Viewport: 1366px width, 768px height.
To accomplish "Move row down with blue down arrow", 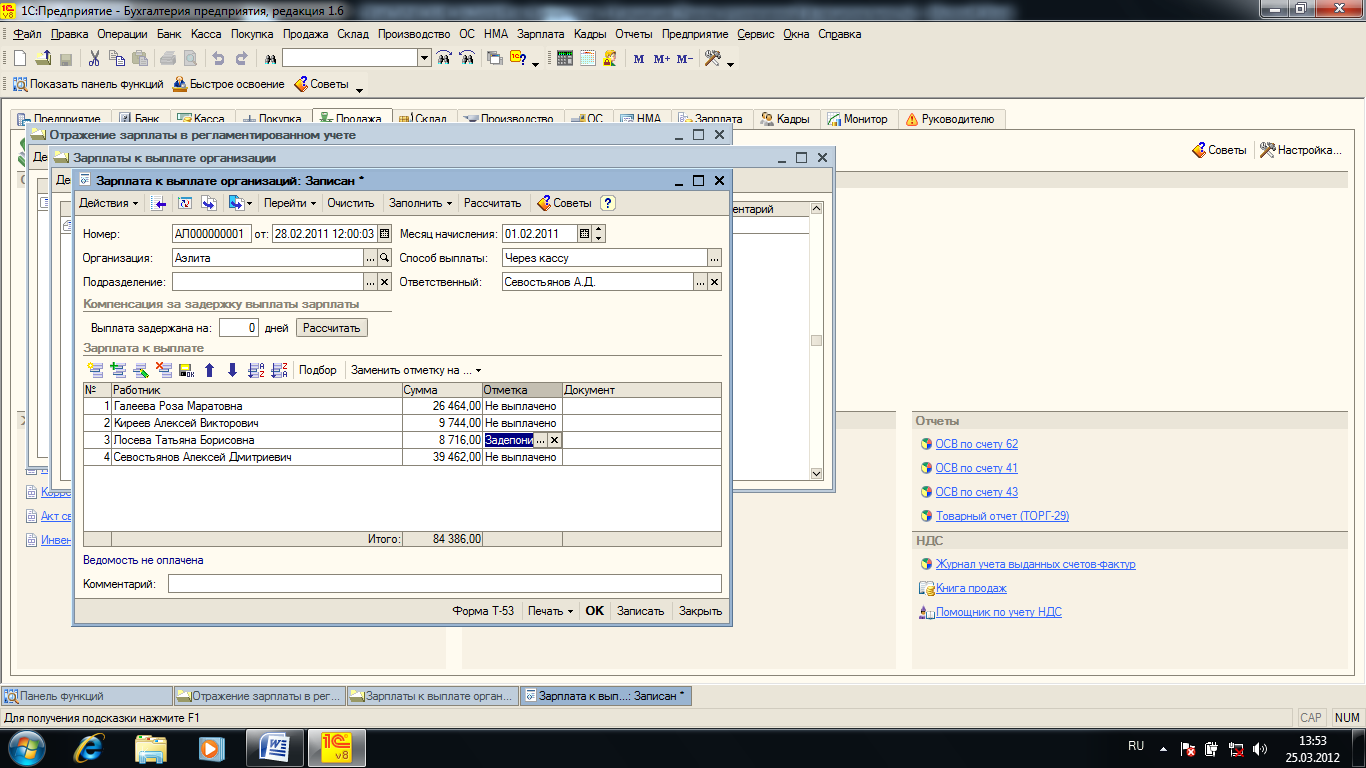I will point(232,370).
